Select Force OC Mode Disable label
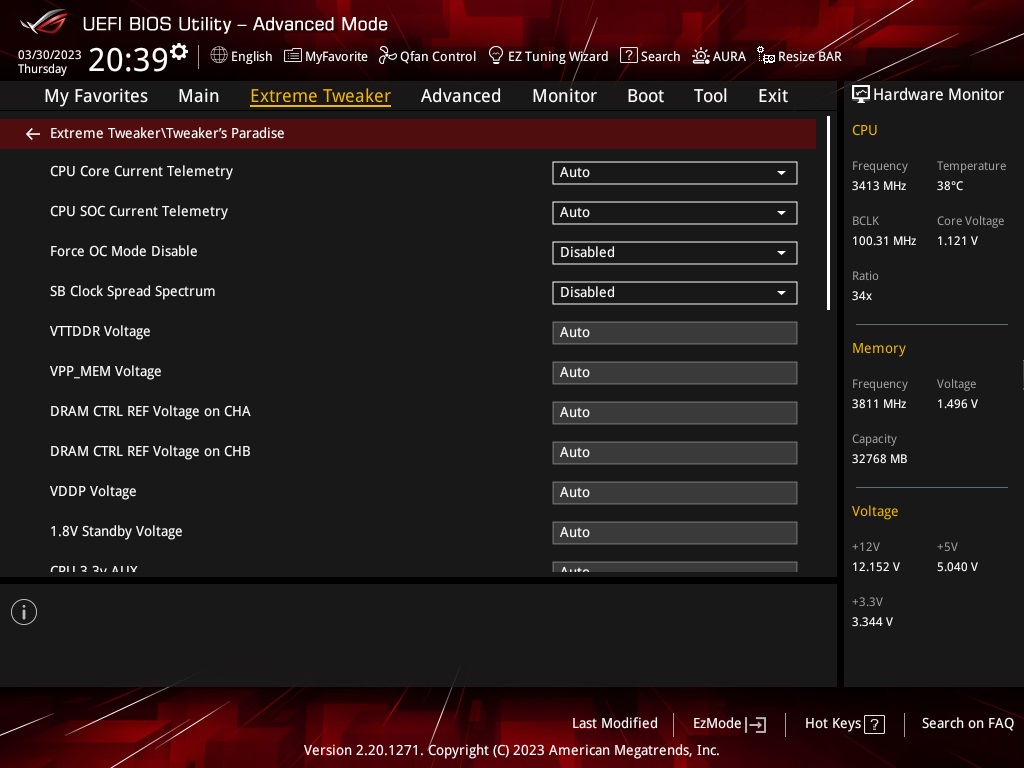 pyautogui.click(x=123, y=251)
